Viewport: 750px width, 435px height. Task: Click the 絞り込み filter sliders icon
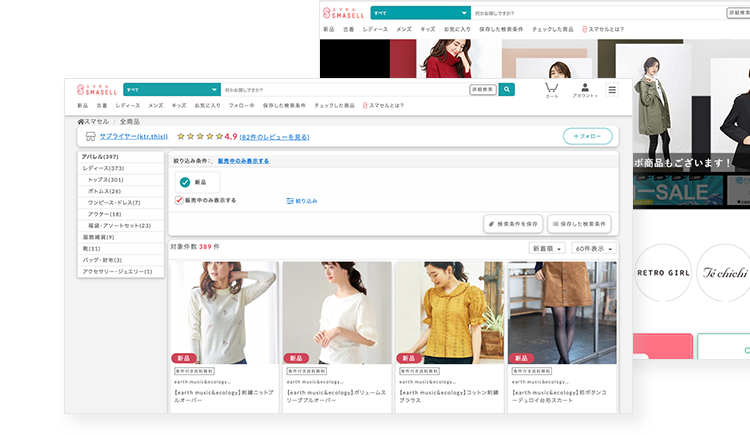[290, 201]
